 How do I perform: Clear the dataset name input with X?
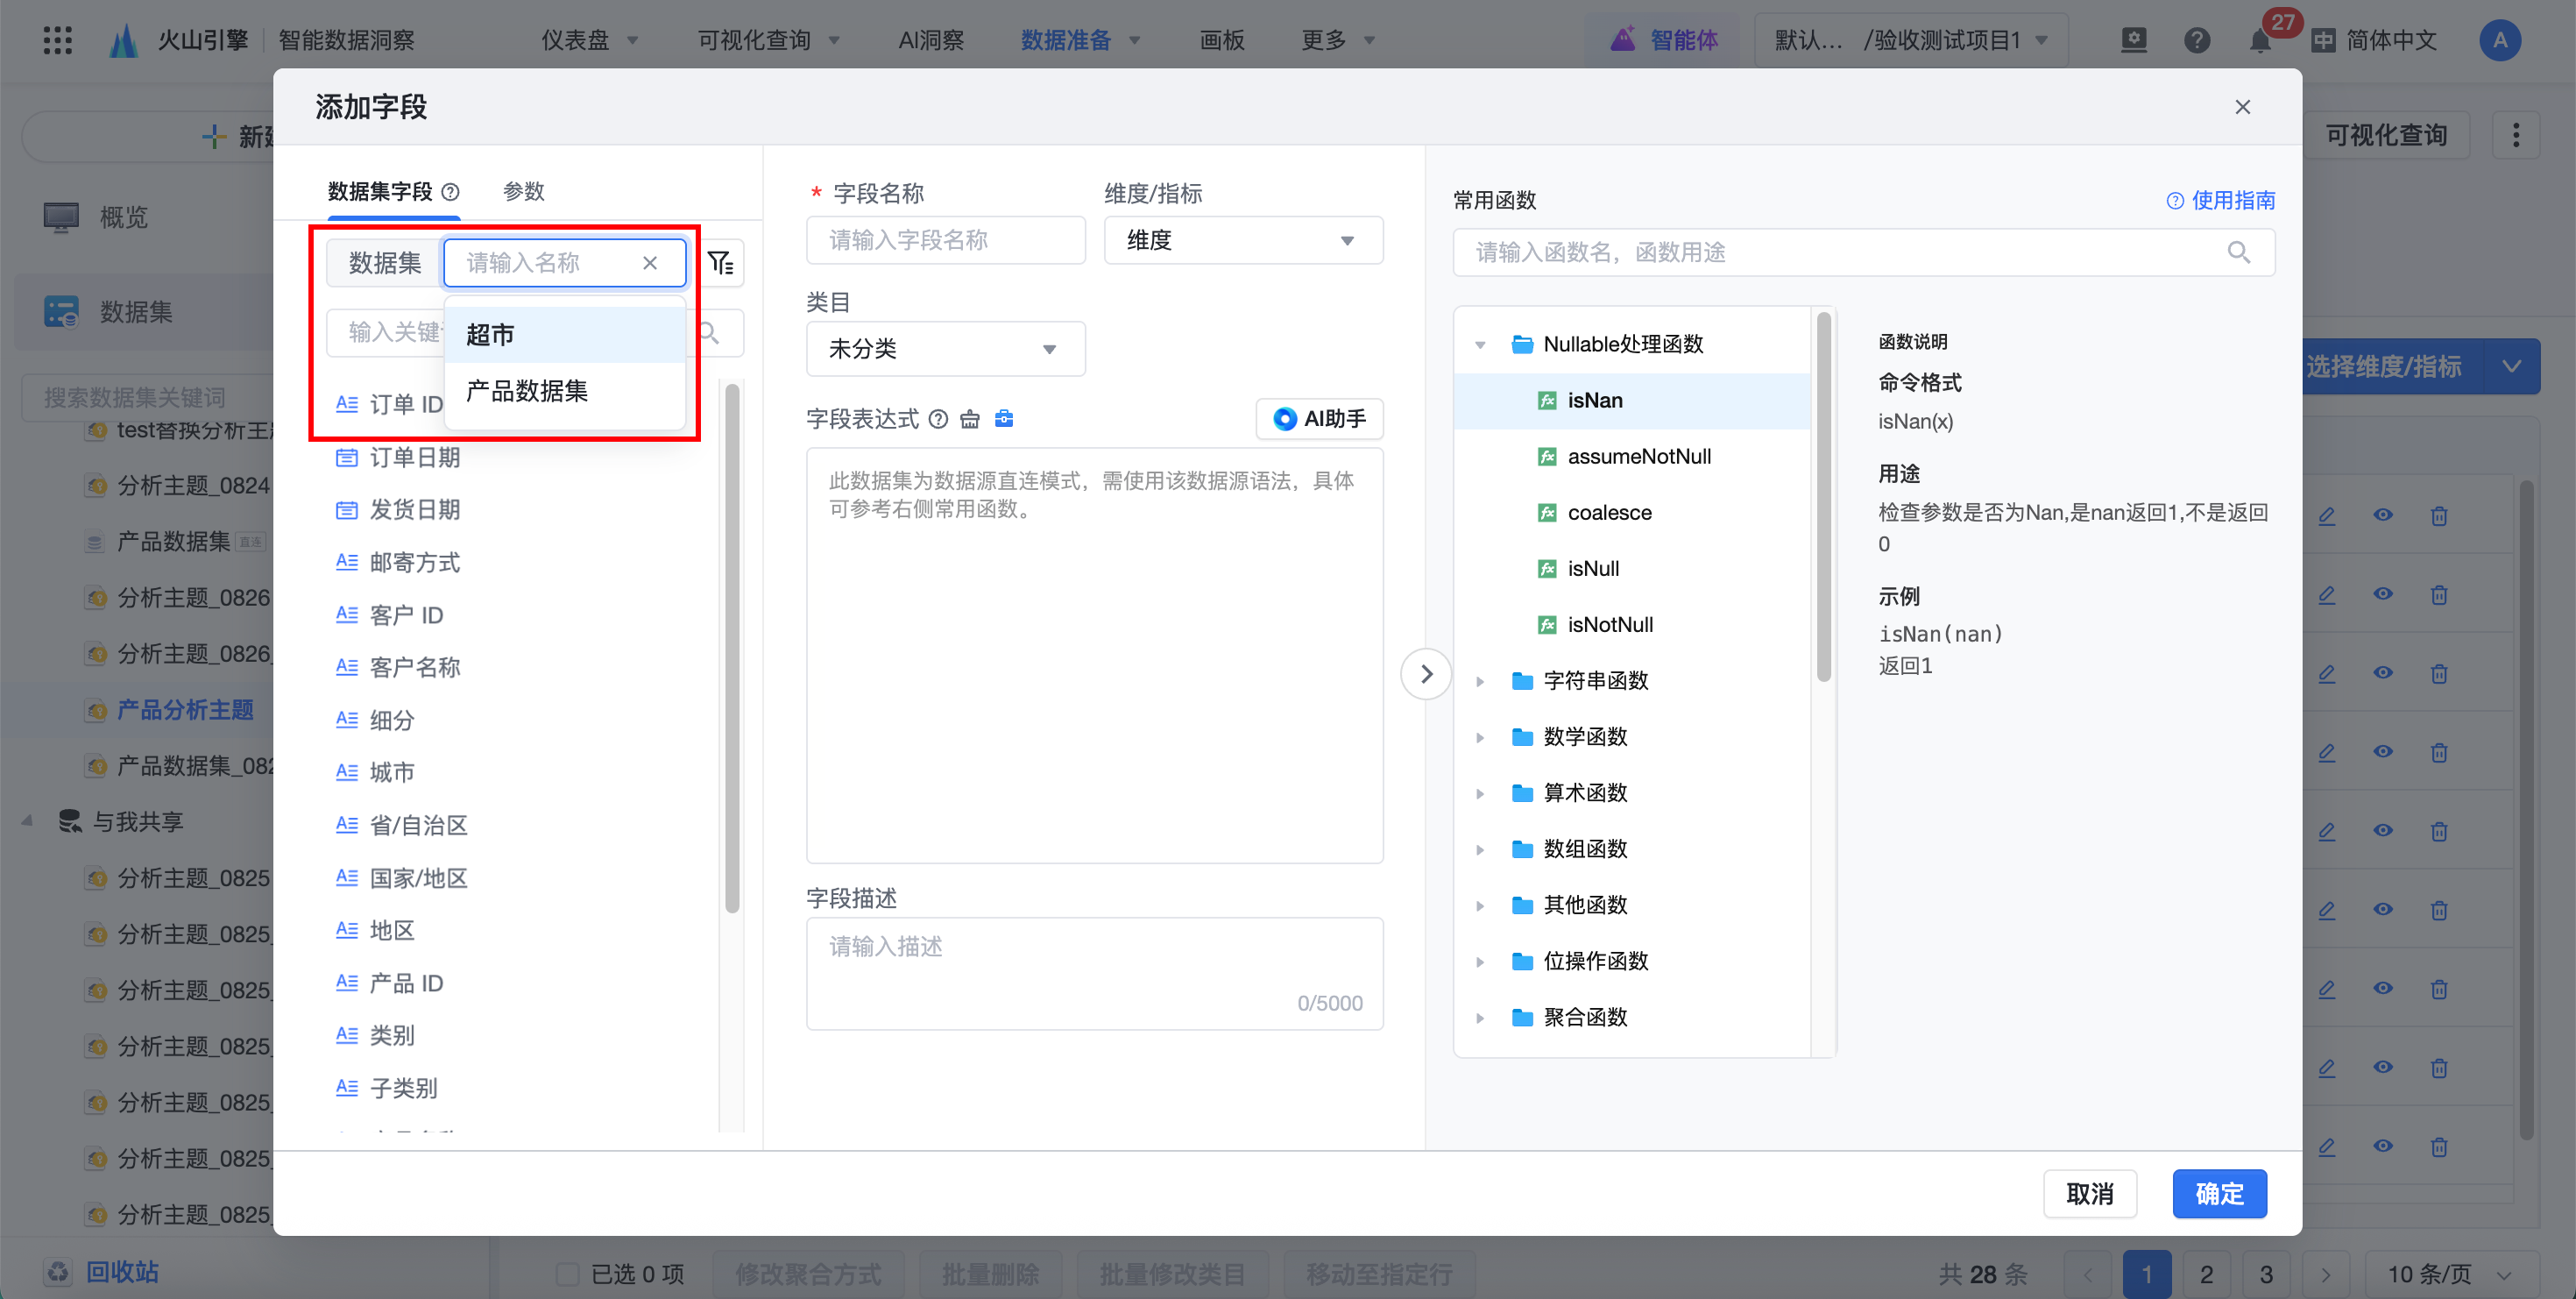(650, 263)
